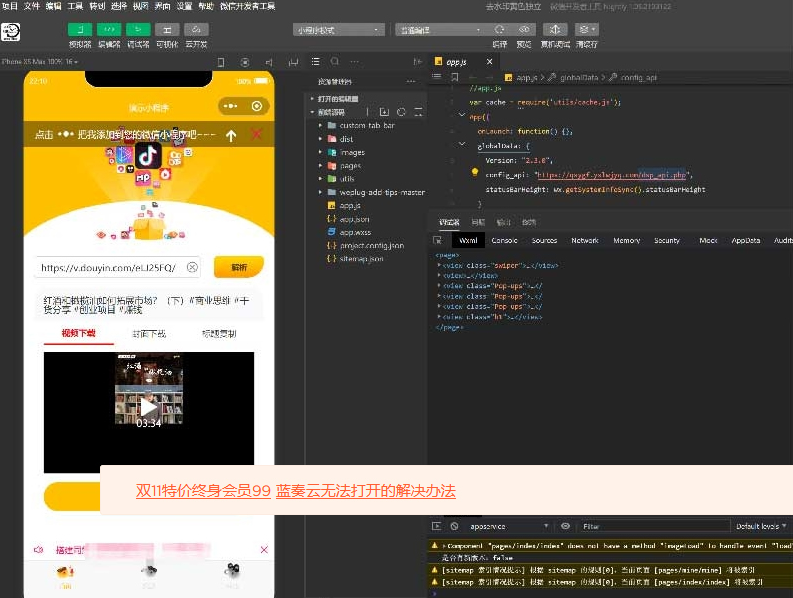Click the element inspect icon beside Wxml
The width and height of the screenshot is (793, 598).
pos(437,240)
